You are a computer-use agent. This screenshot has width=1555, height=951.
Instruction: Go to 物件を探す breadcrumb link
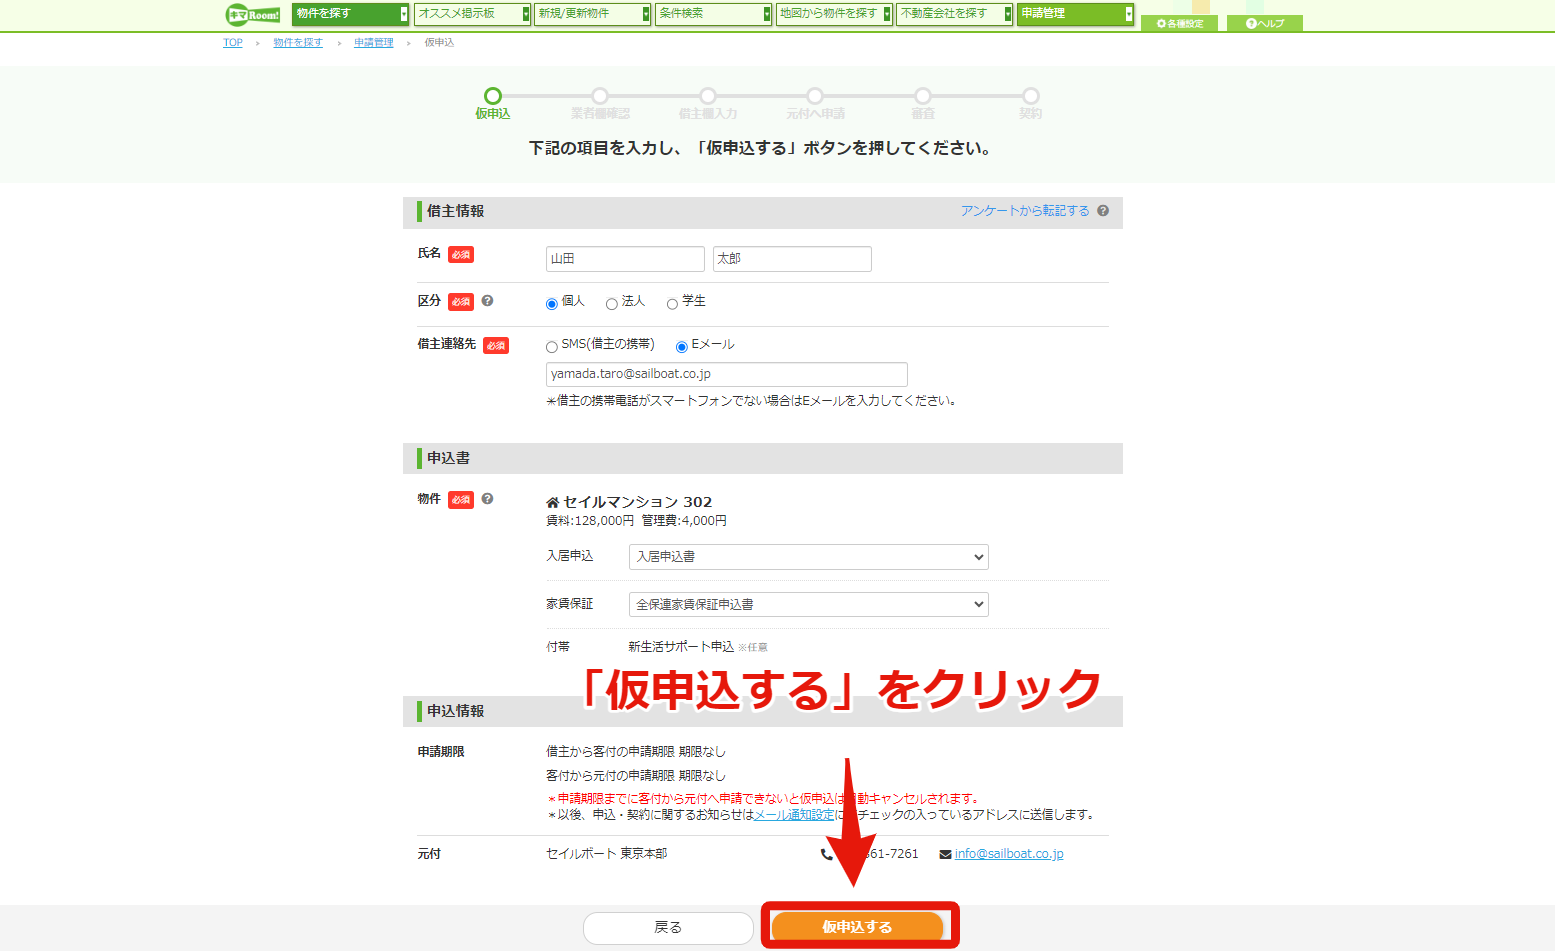point(298,43)
